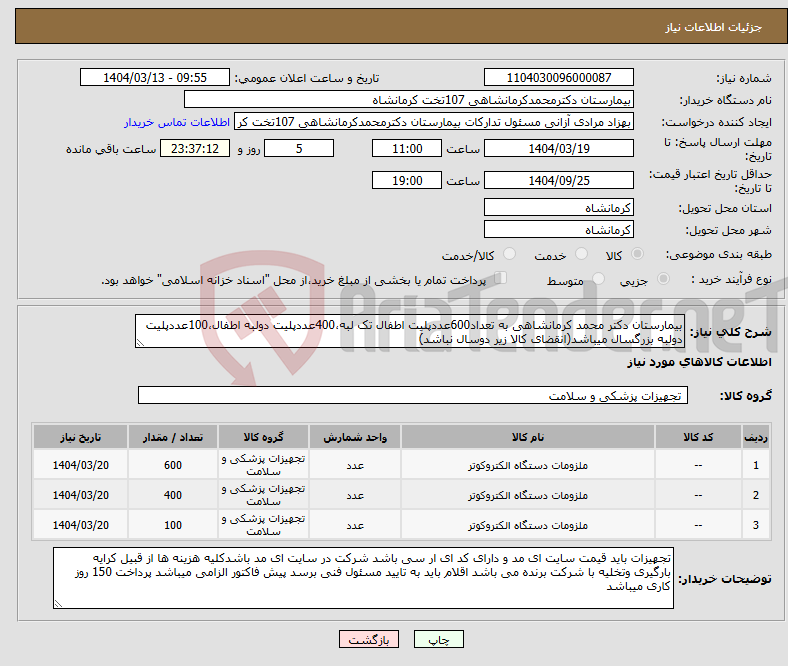Open the اطلاعات تماس خریدار link
The width and height of the screenshot is (788, 666).
(x=177, y=122)
